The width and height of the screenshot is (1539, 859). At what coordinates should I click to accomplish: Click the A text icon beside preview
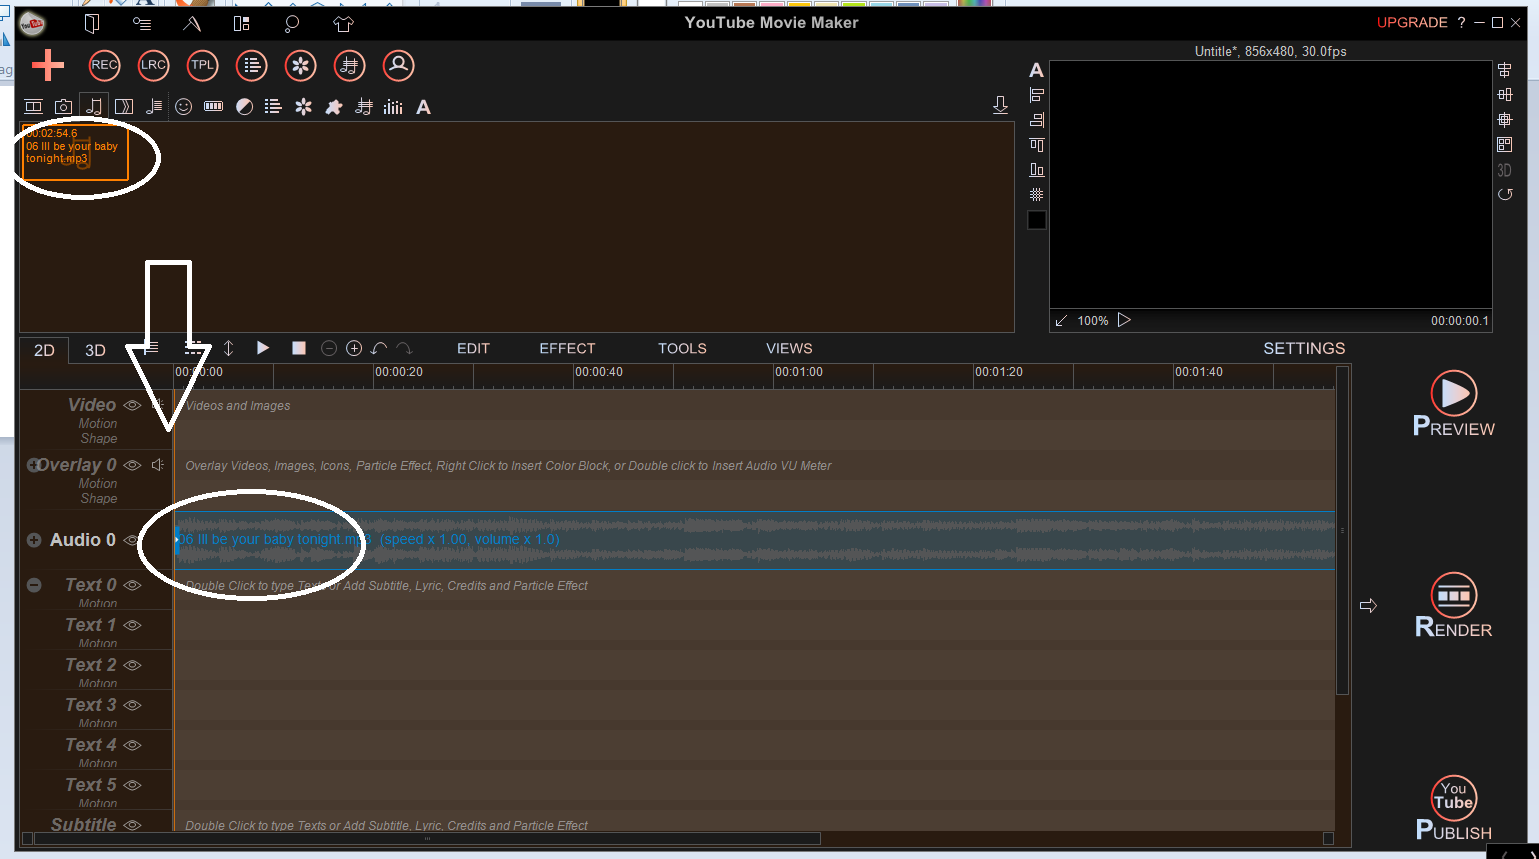[1036, 70]
